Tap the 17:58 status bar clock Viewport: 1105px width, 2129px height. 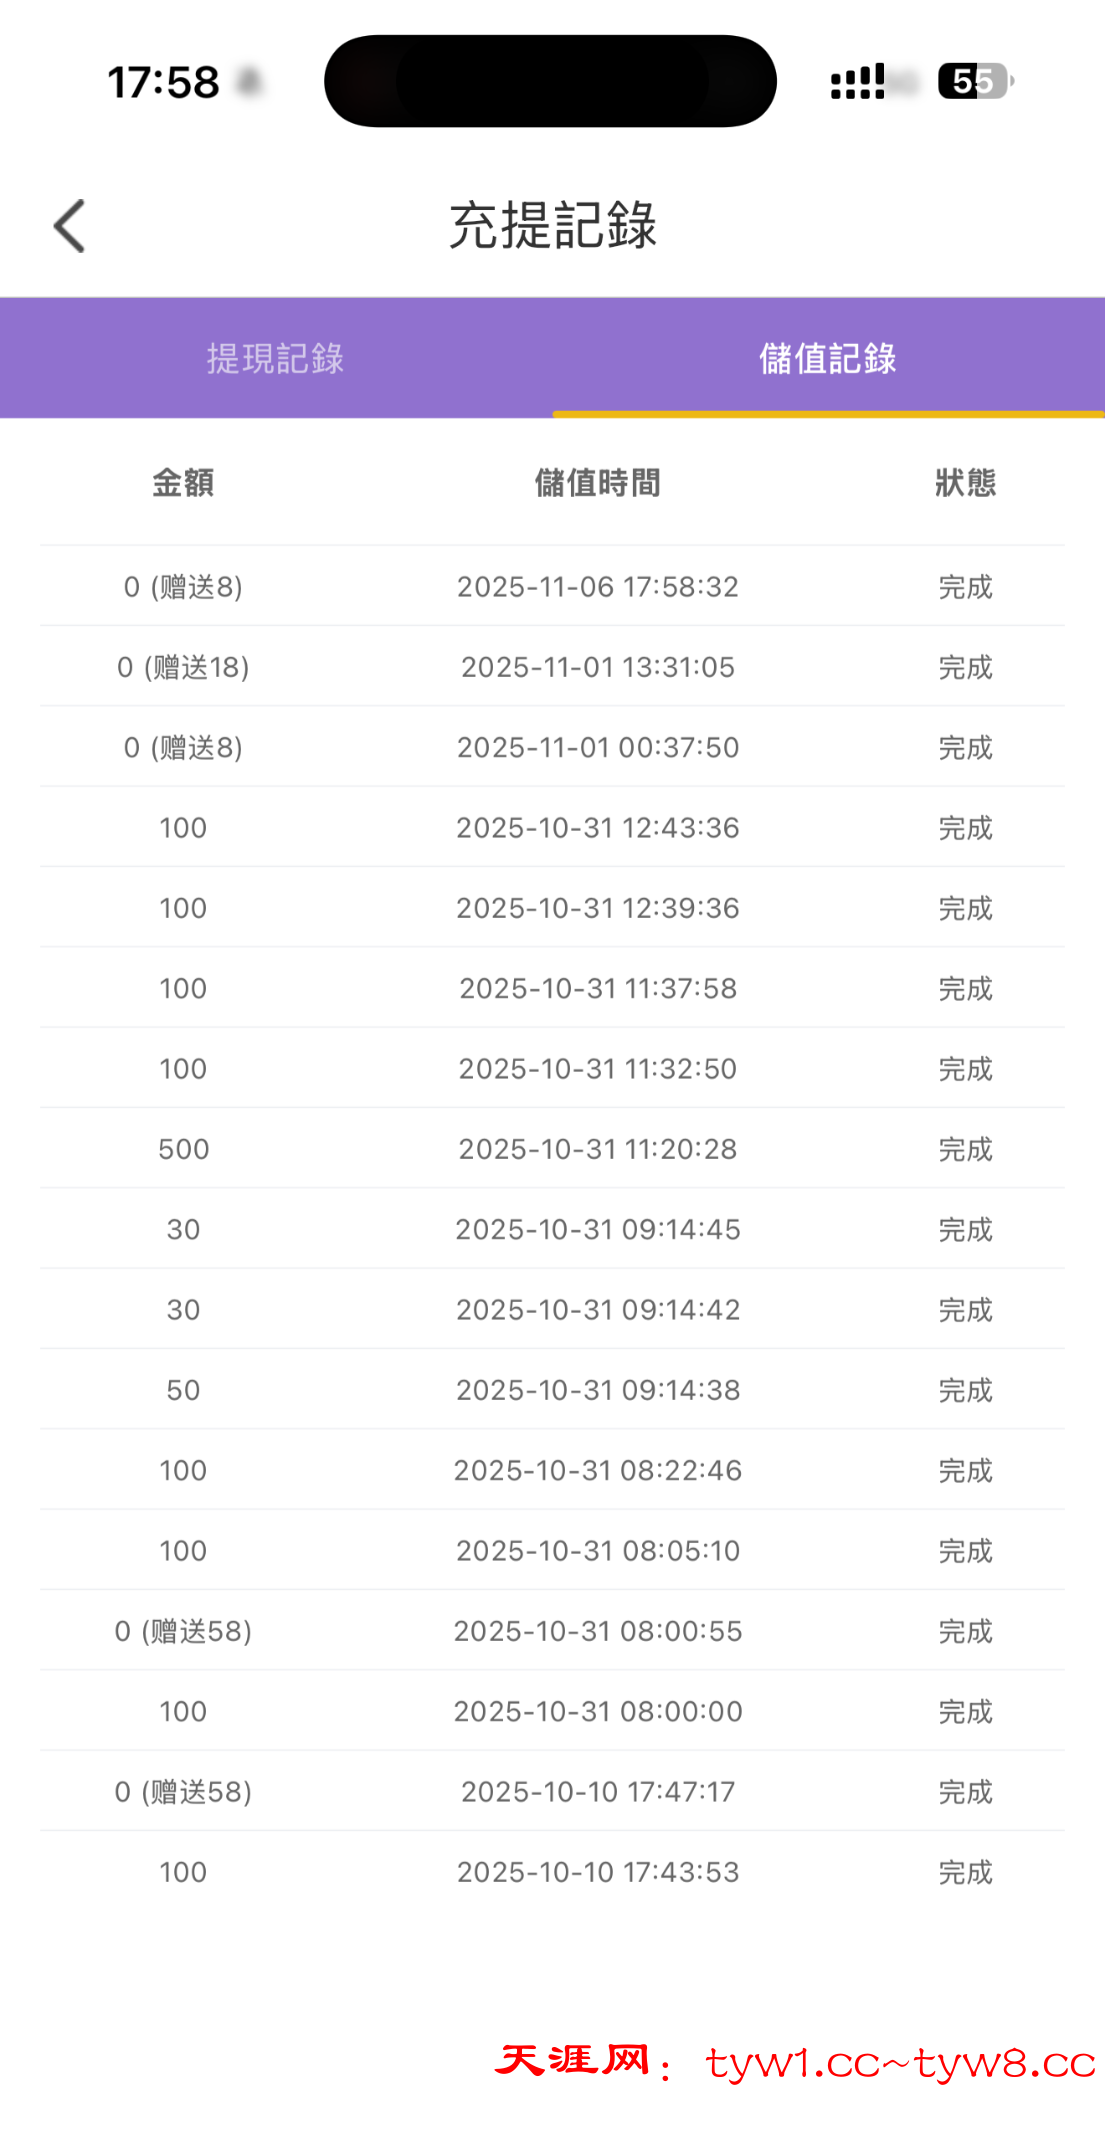(x=163, y=82)
